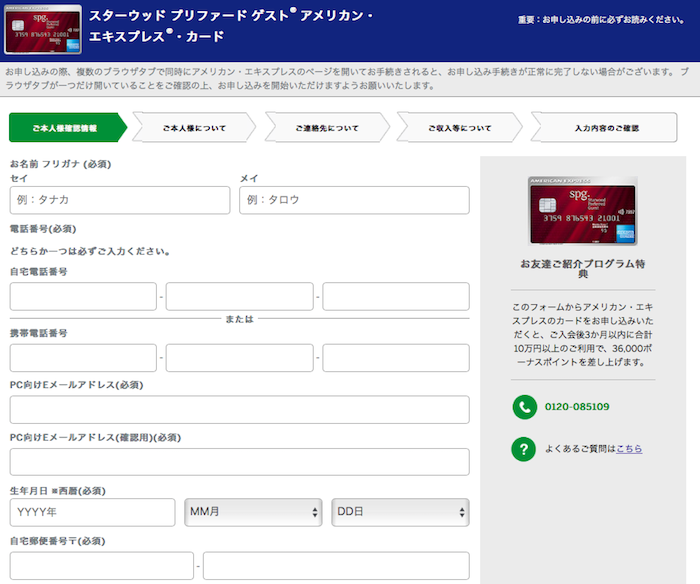This screenshot has height=584, width=700.
Task: Open the MM月 month dropdown
Action: pyautogui.click(x=253, y=512)
